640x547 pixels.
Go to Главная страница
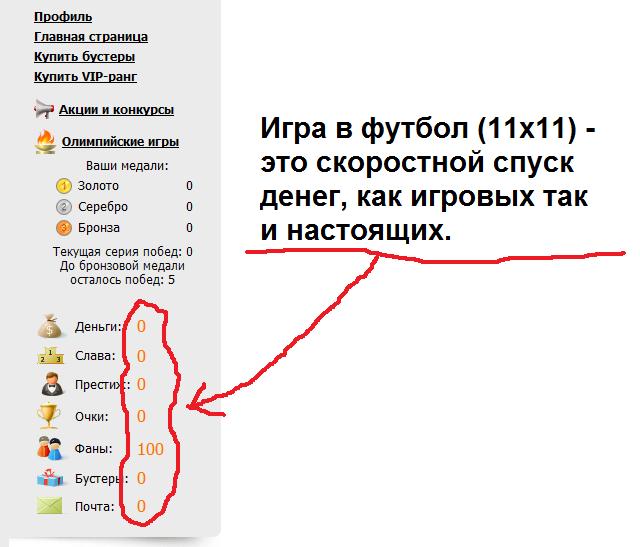[x=90, y=37]
